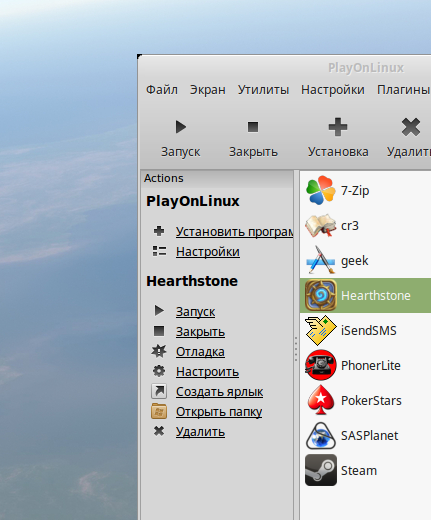Click the shortcut arrow icon beside Создать ярлык
Screen dimensions: 431x520
pos(159,391)
